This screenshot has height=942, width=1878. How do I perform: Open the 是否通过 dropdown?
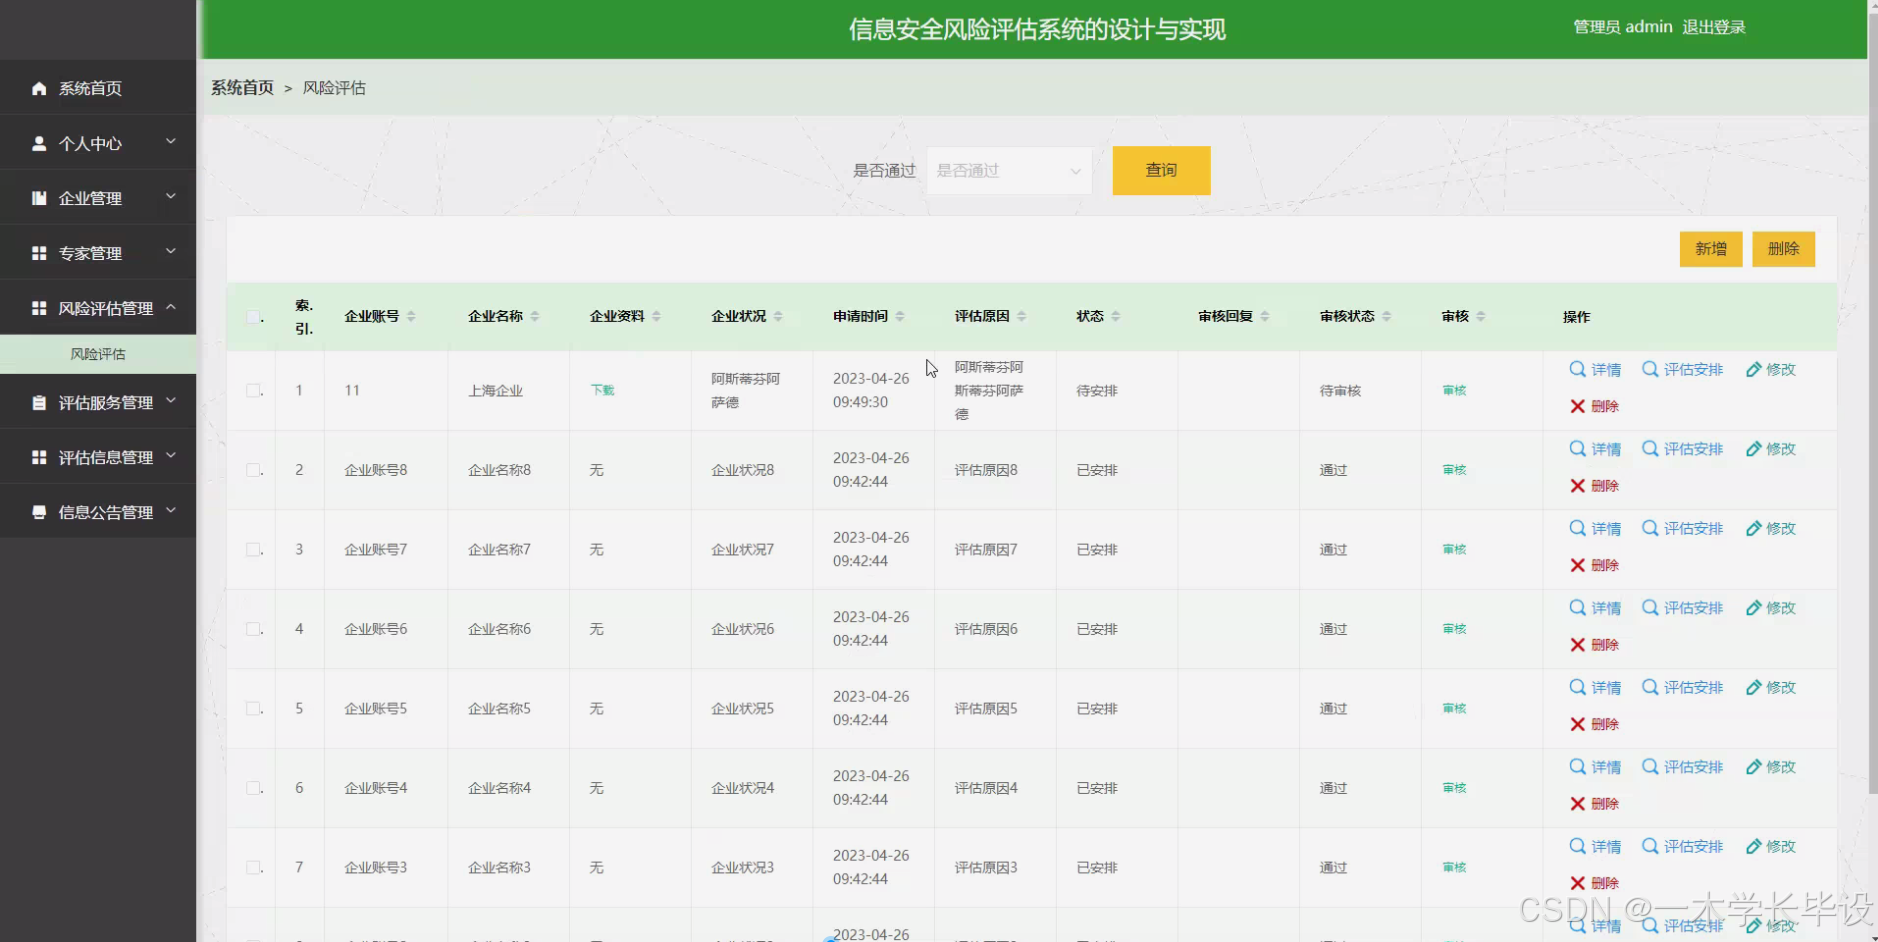(1007, 170)
